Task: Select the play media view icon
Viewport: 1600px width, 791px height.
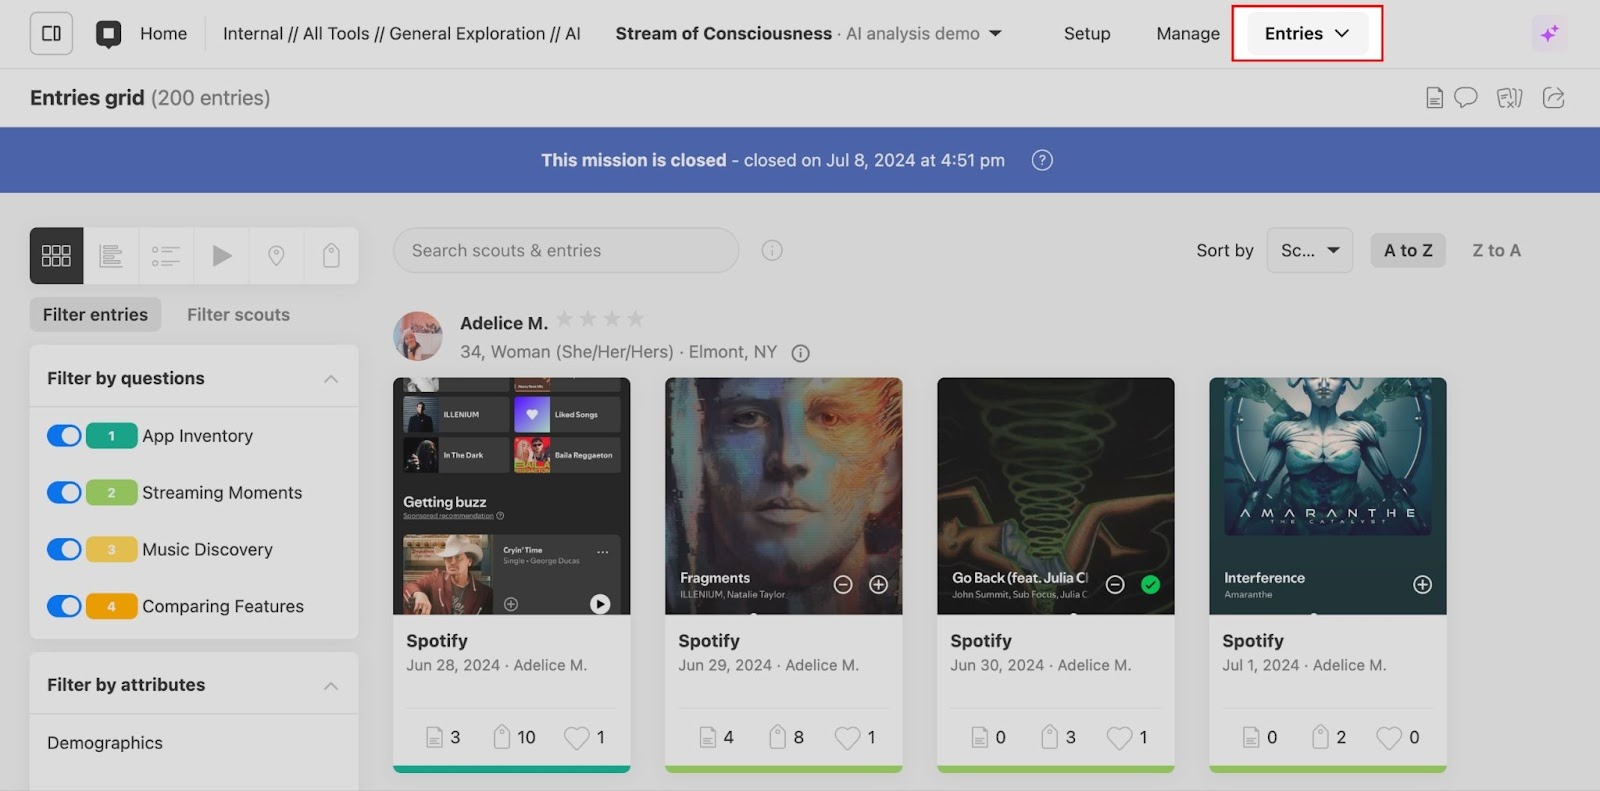Action: click(x=222, y=256)
